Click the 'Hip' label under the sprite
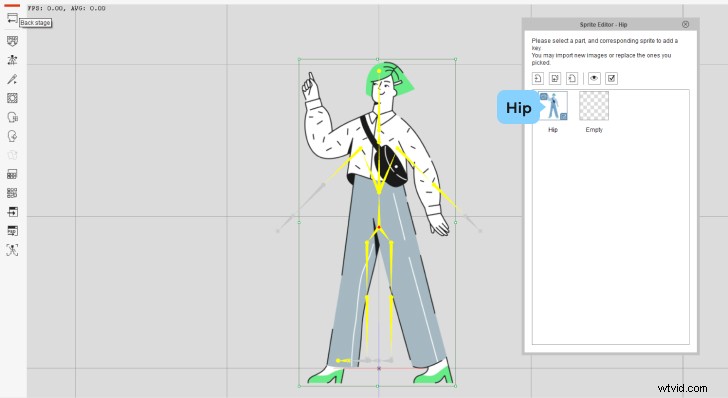 552,130
